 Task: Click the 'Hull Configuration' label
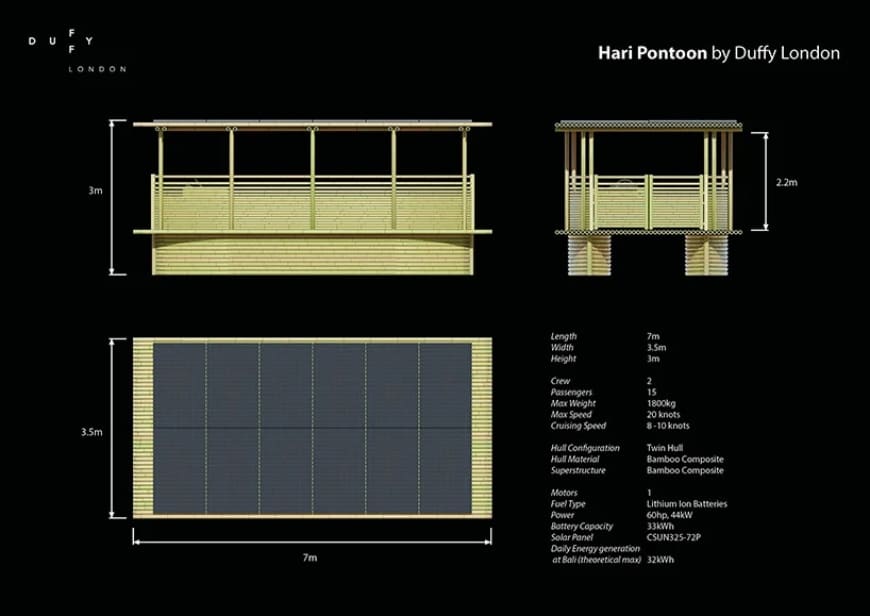[585, 448]
